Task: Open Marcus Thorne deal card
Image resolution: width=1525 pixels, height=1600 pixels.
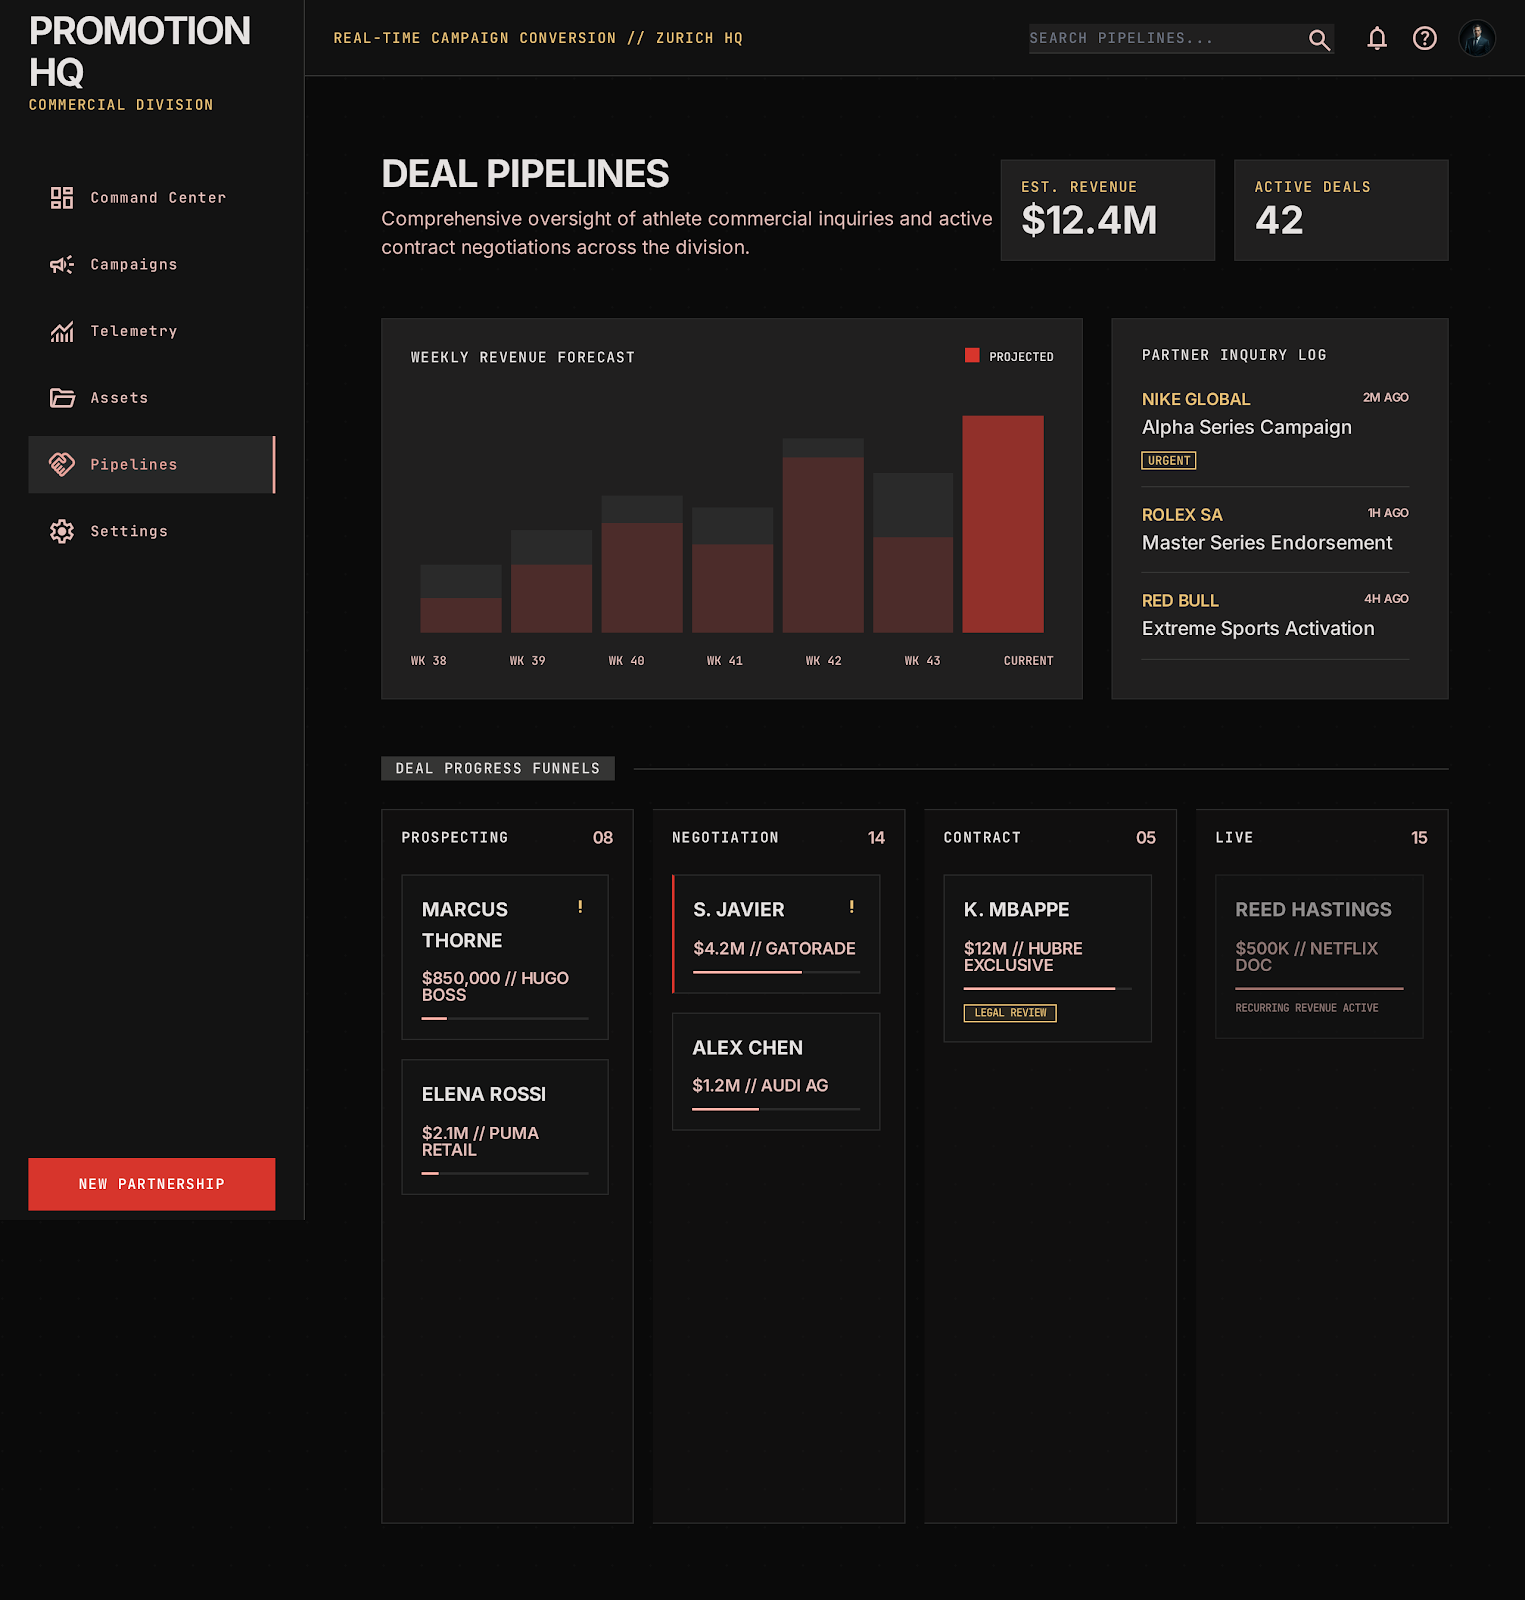Action: pyautogui.click(x=505, y=957)
